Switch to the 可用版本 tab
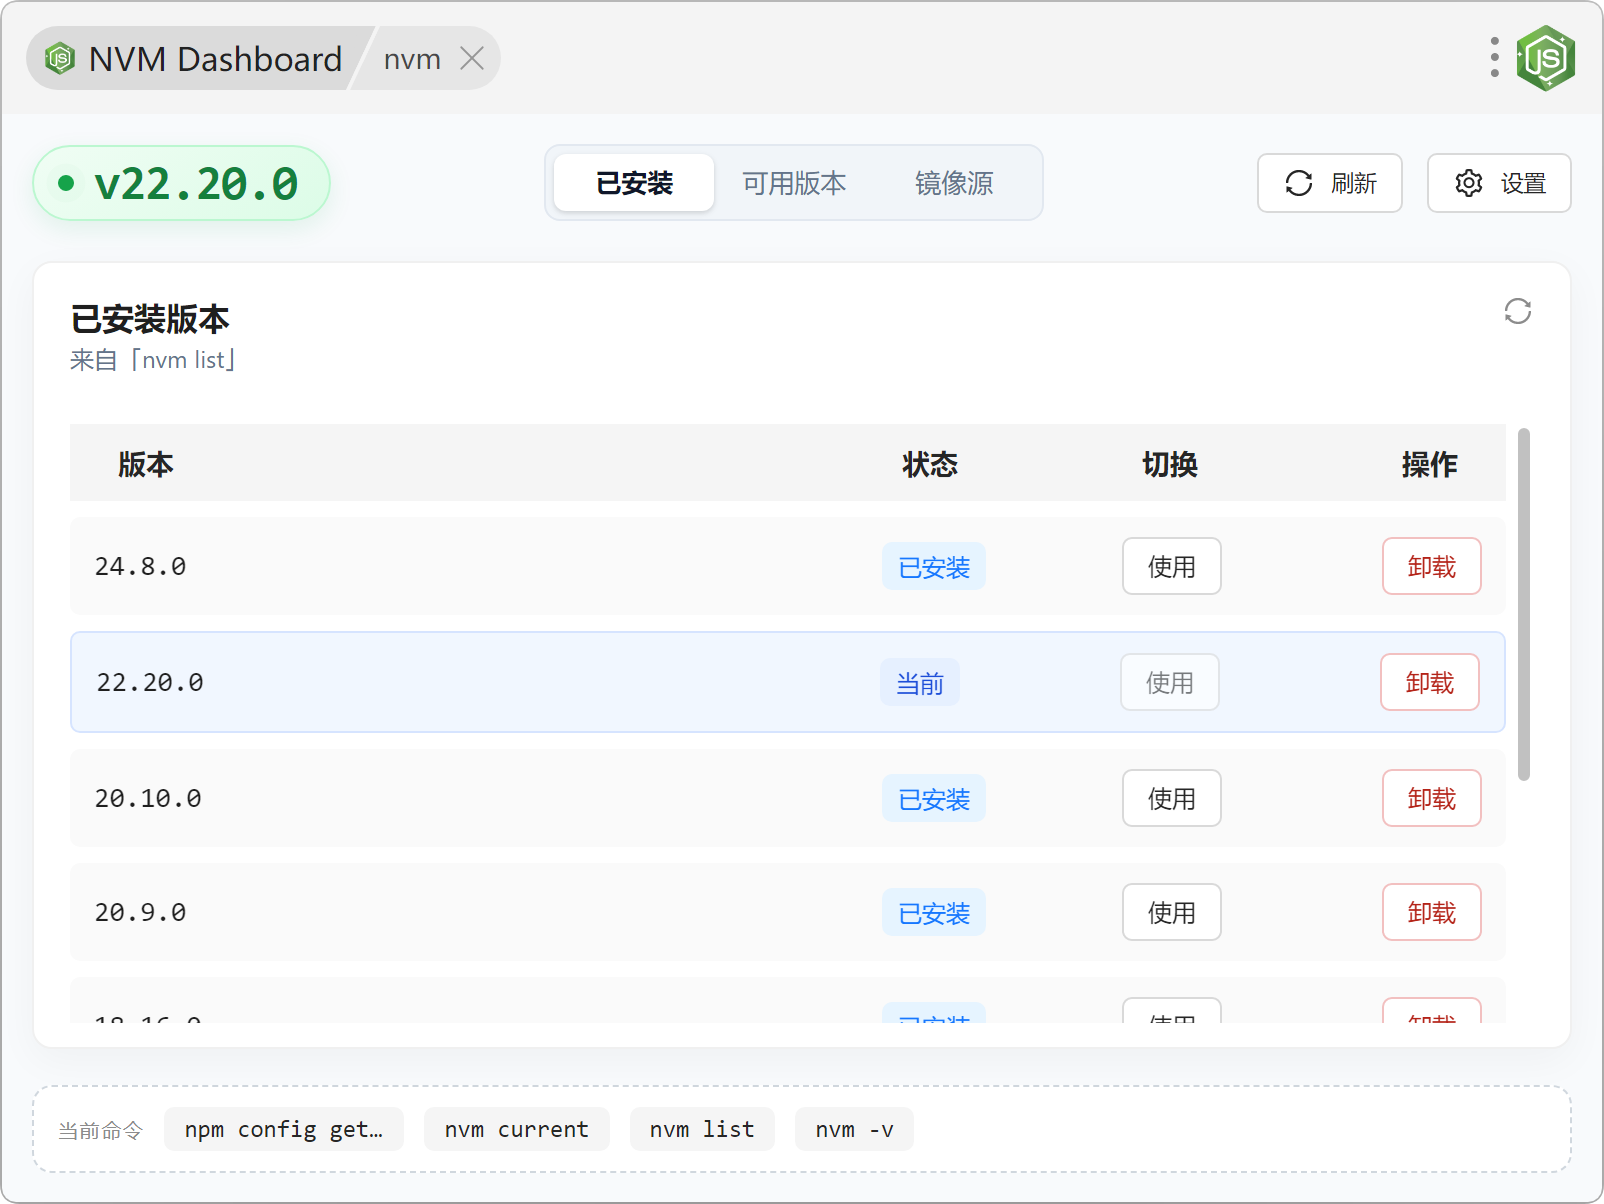The image size is (1604, 1204). [794, 183]
